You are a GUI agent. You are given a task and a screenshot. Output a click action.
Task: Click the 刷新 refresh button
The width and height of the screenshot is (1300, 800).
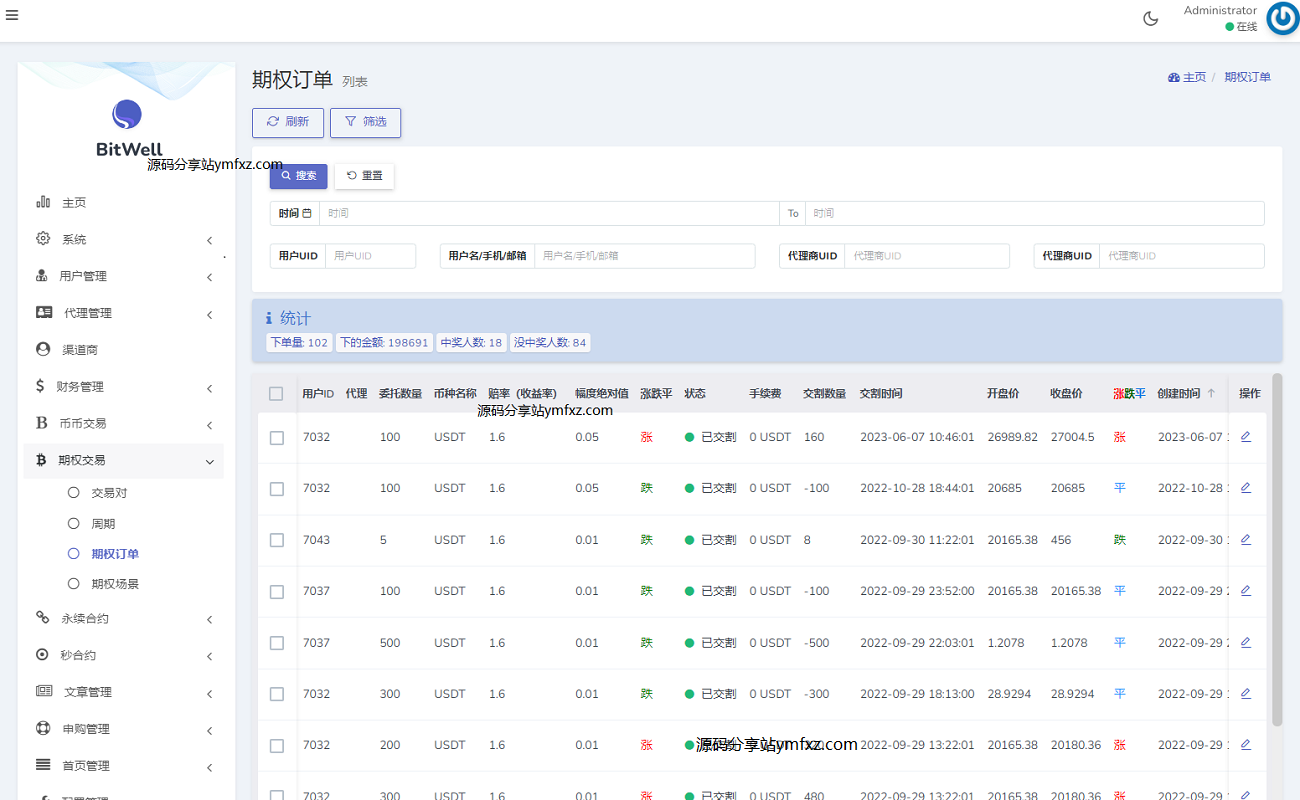[x=288, y=122]
